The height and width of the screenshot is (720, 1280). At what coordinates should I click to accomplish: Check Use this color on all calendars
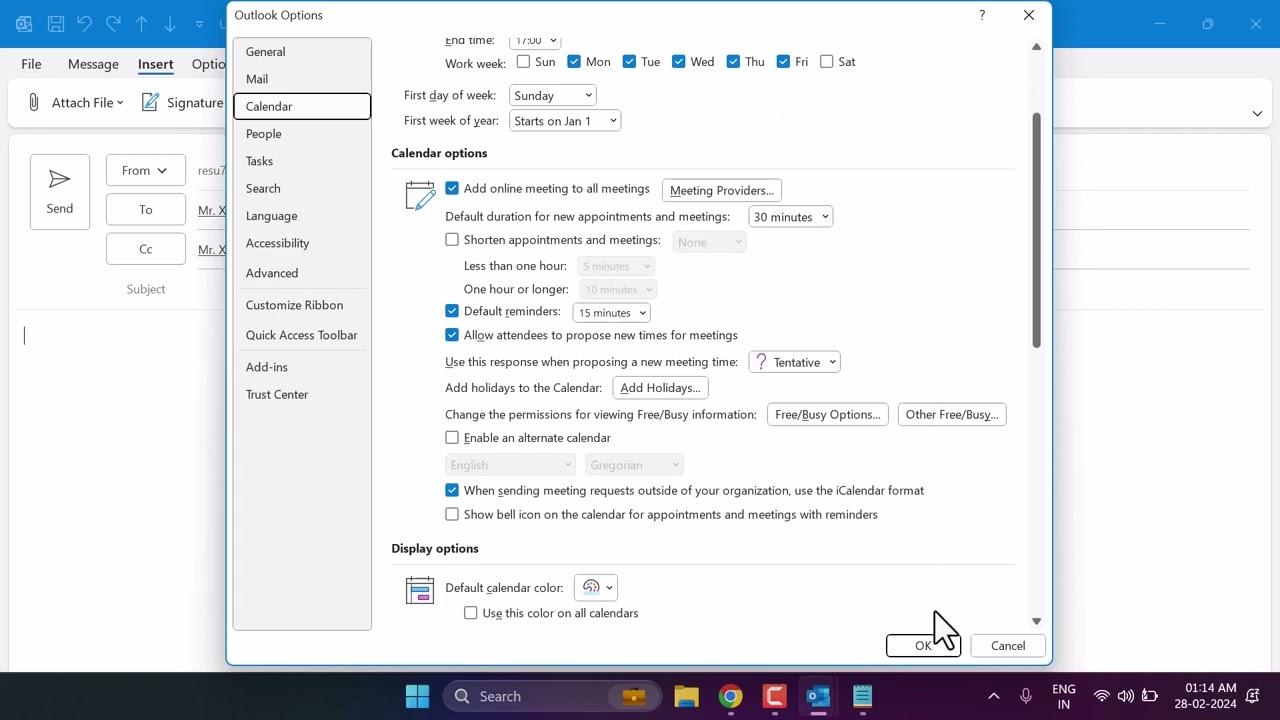pyautogui.click(x=471, y=613)
